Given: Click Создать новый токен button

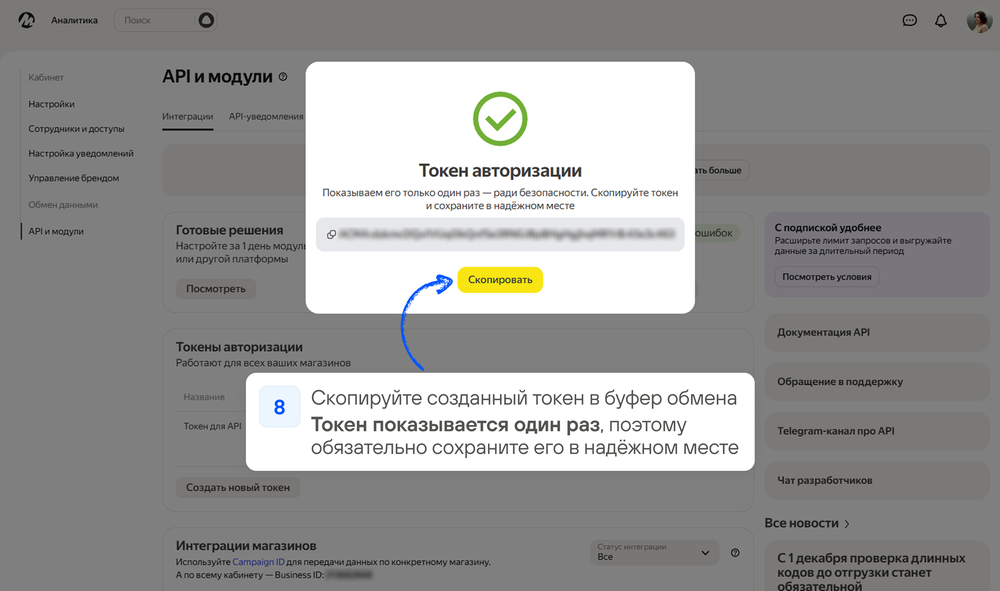Looking at the screenshot, I should coord(238,488).
